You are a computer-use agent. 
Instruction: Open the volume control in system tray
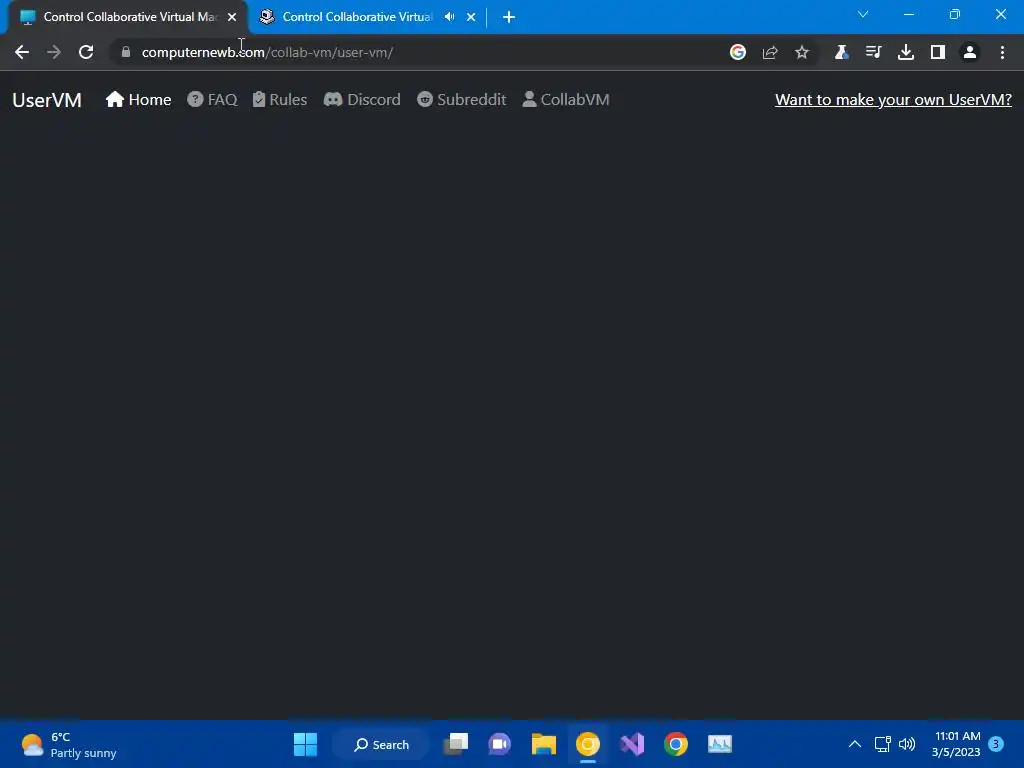click(907, 744)
